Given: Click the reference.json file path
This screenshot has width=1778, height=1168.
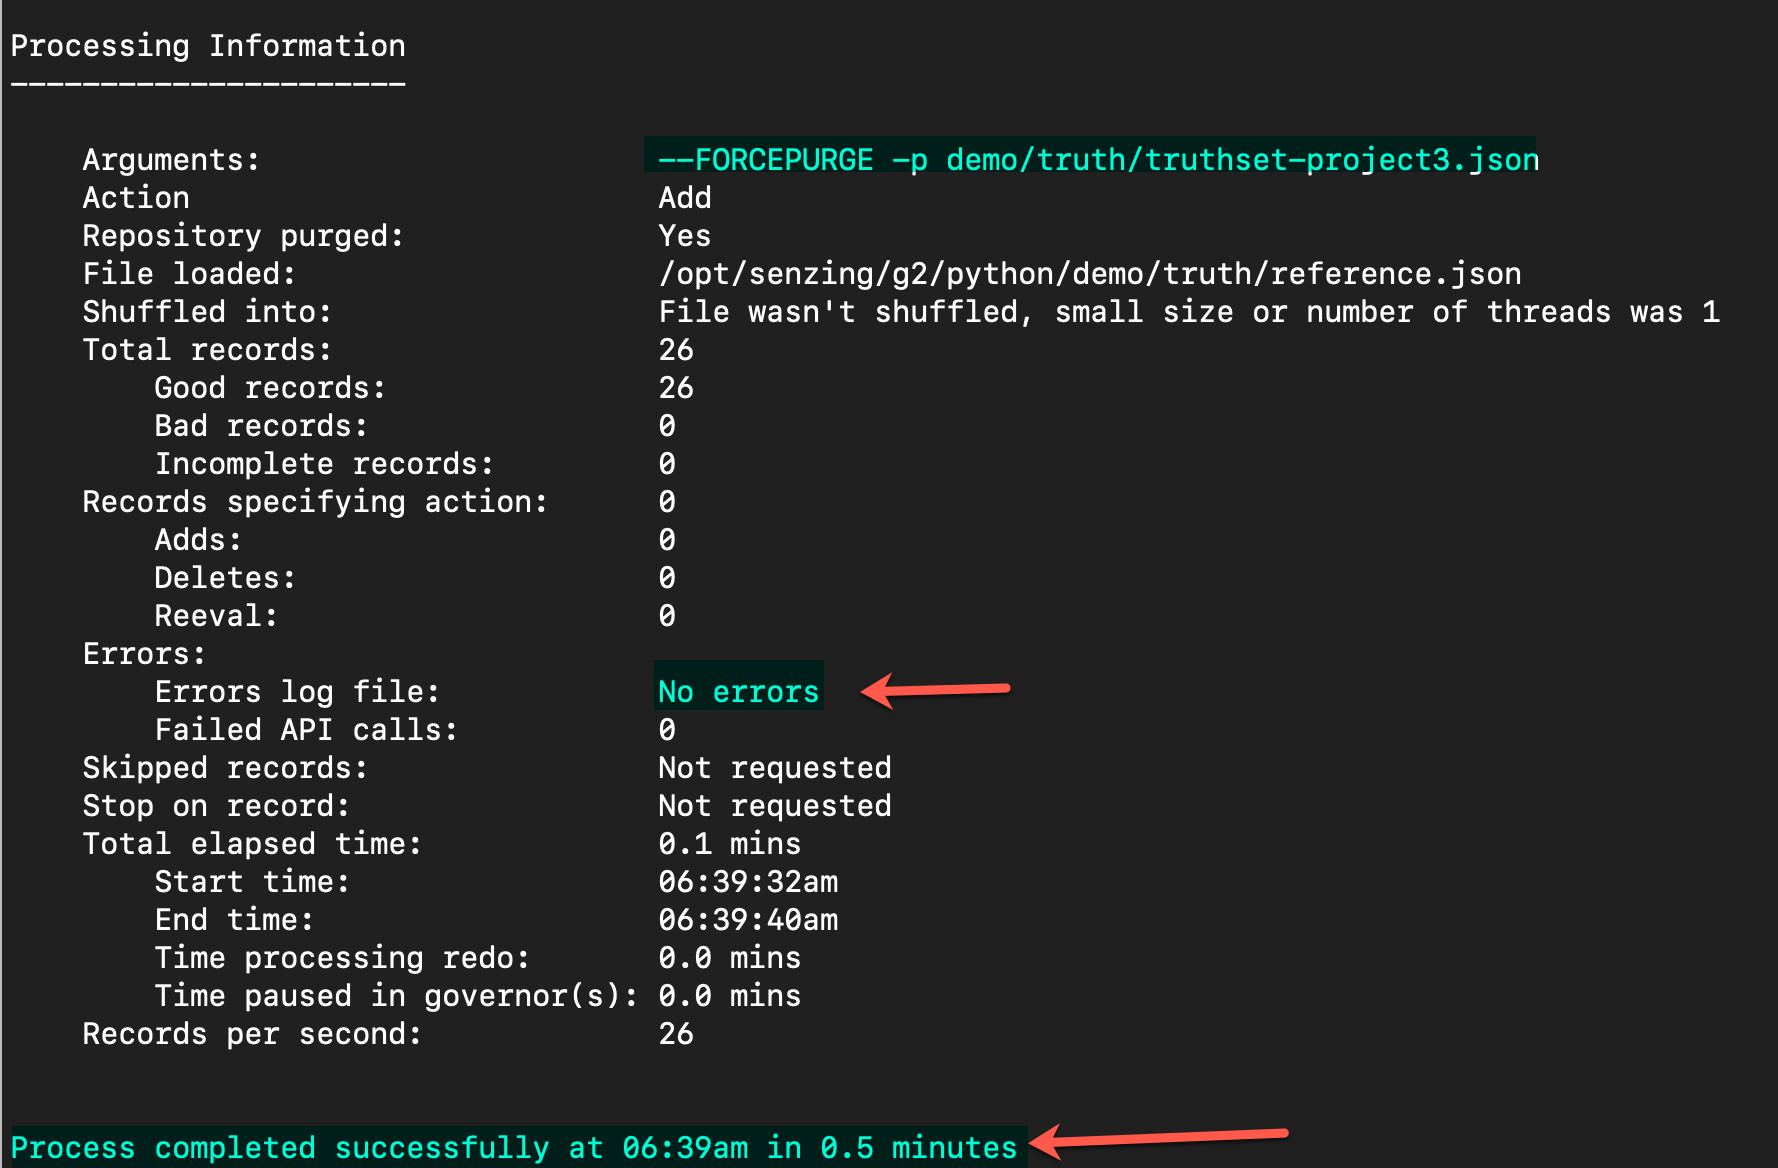Looking at the screenshot, I should click(x=1089, y=273).
